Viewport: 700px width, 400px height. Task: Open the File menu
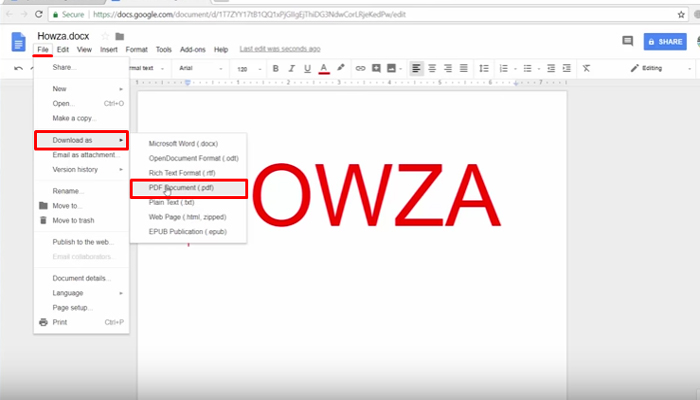coord(43,50)
